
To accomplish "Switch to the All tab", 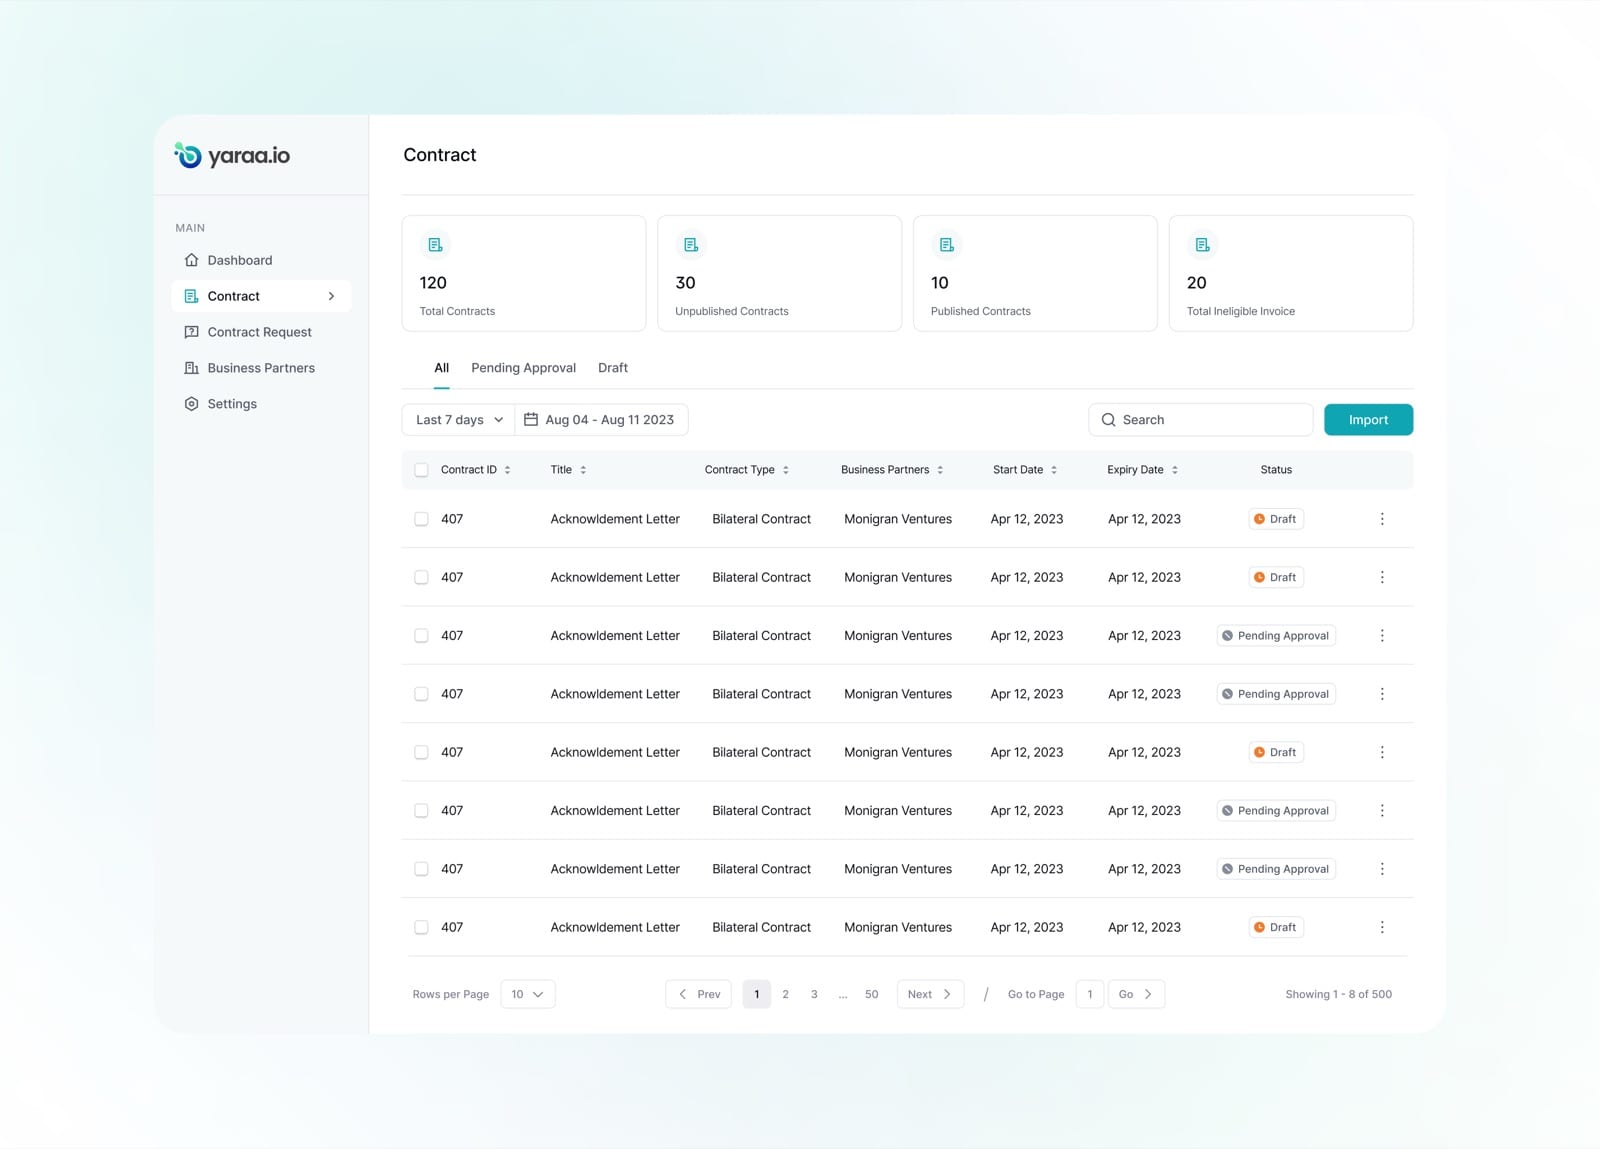I will [441, 368].
